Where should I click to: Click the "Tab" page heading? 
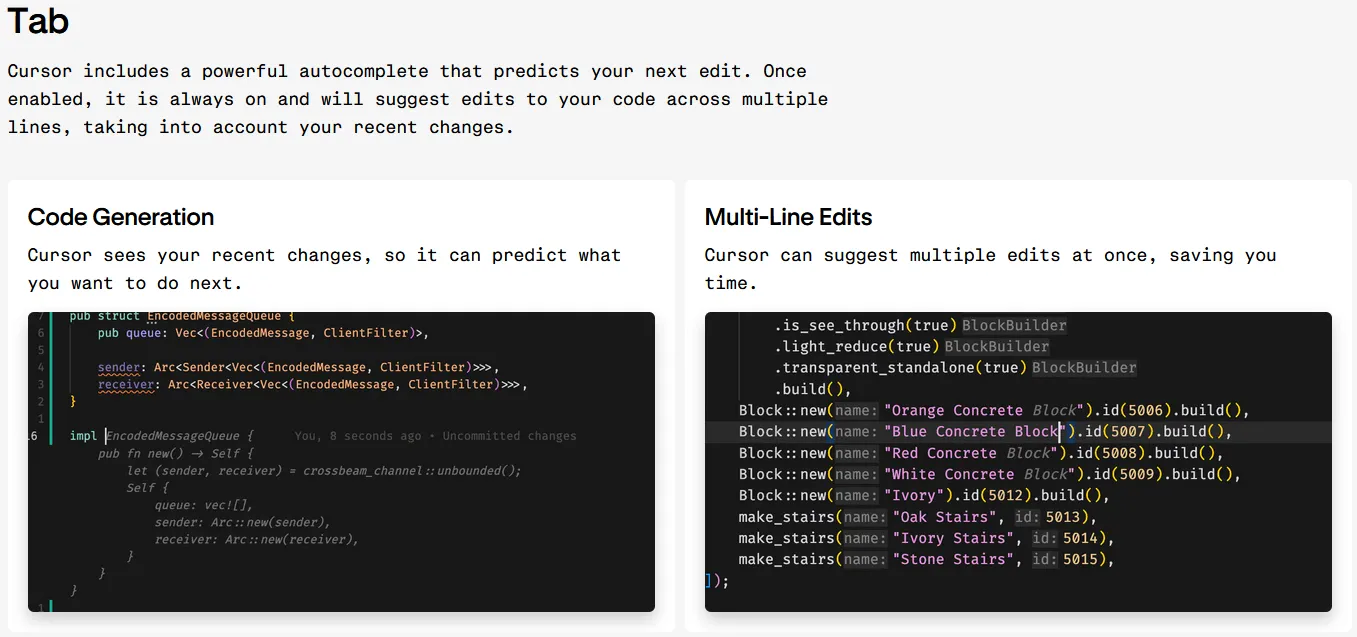click(38, 21)
